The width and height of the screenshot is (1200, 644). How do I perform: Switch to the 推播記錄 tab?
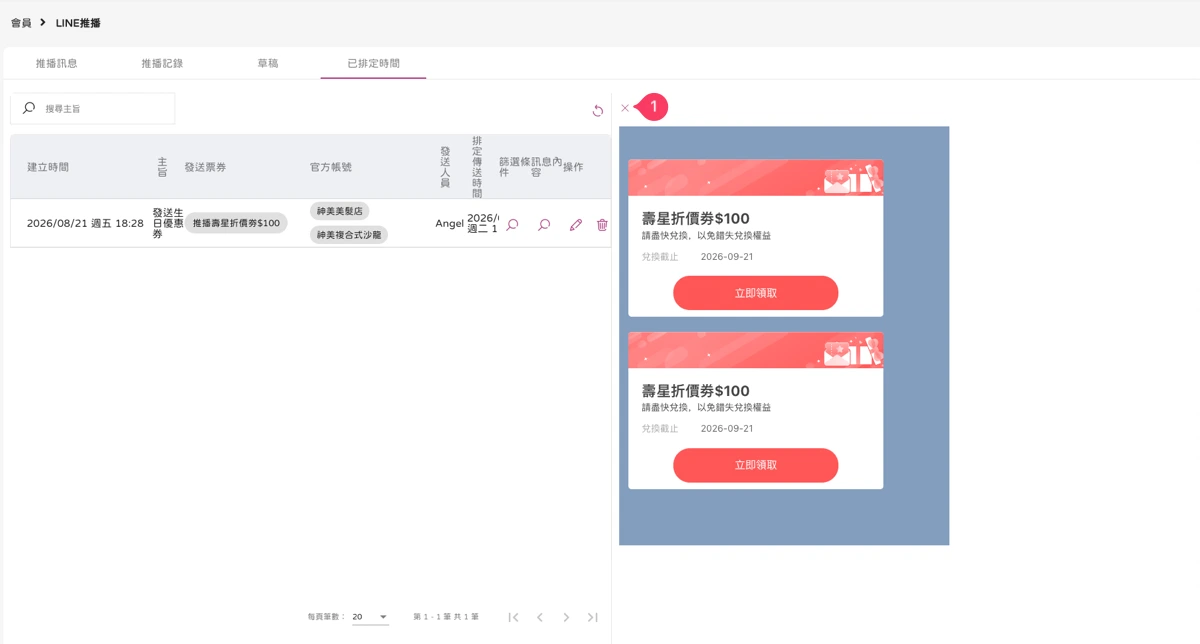click(162, 63)
